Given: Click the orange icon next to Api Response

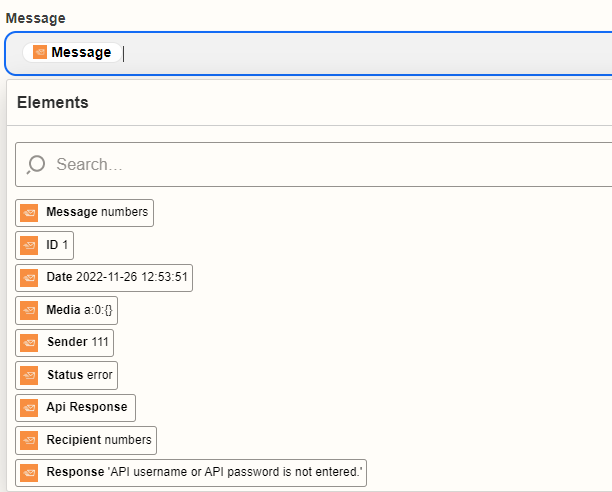Looking at the screenshot, I should (30, 408).
